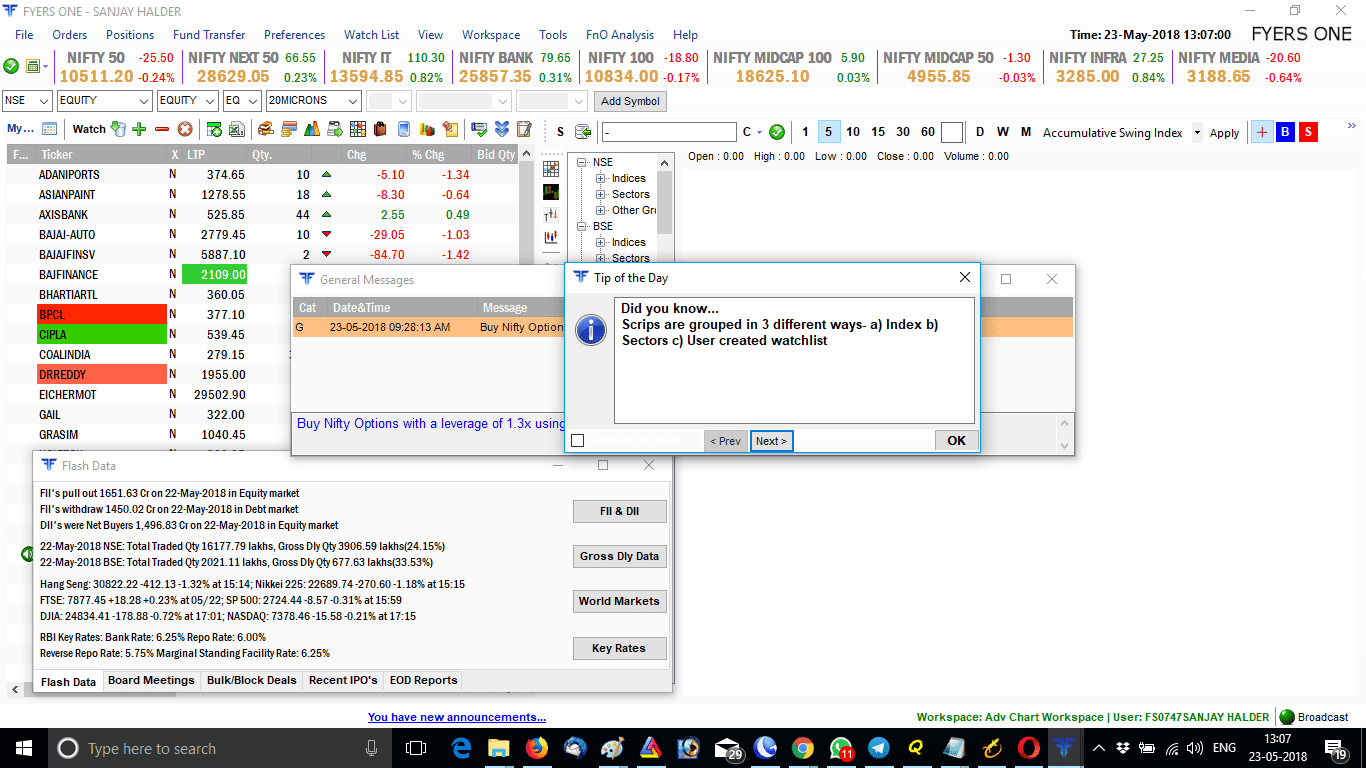This screenshot has width=1366, height=768.
Task: Click the Windows search box 'Type here to search'
Action: coord(218,748)
